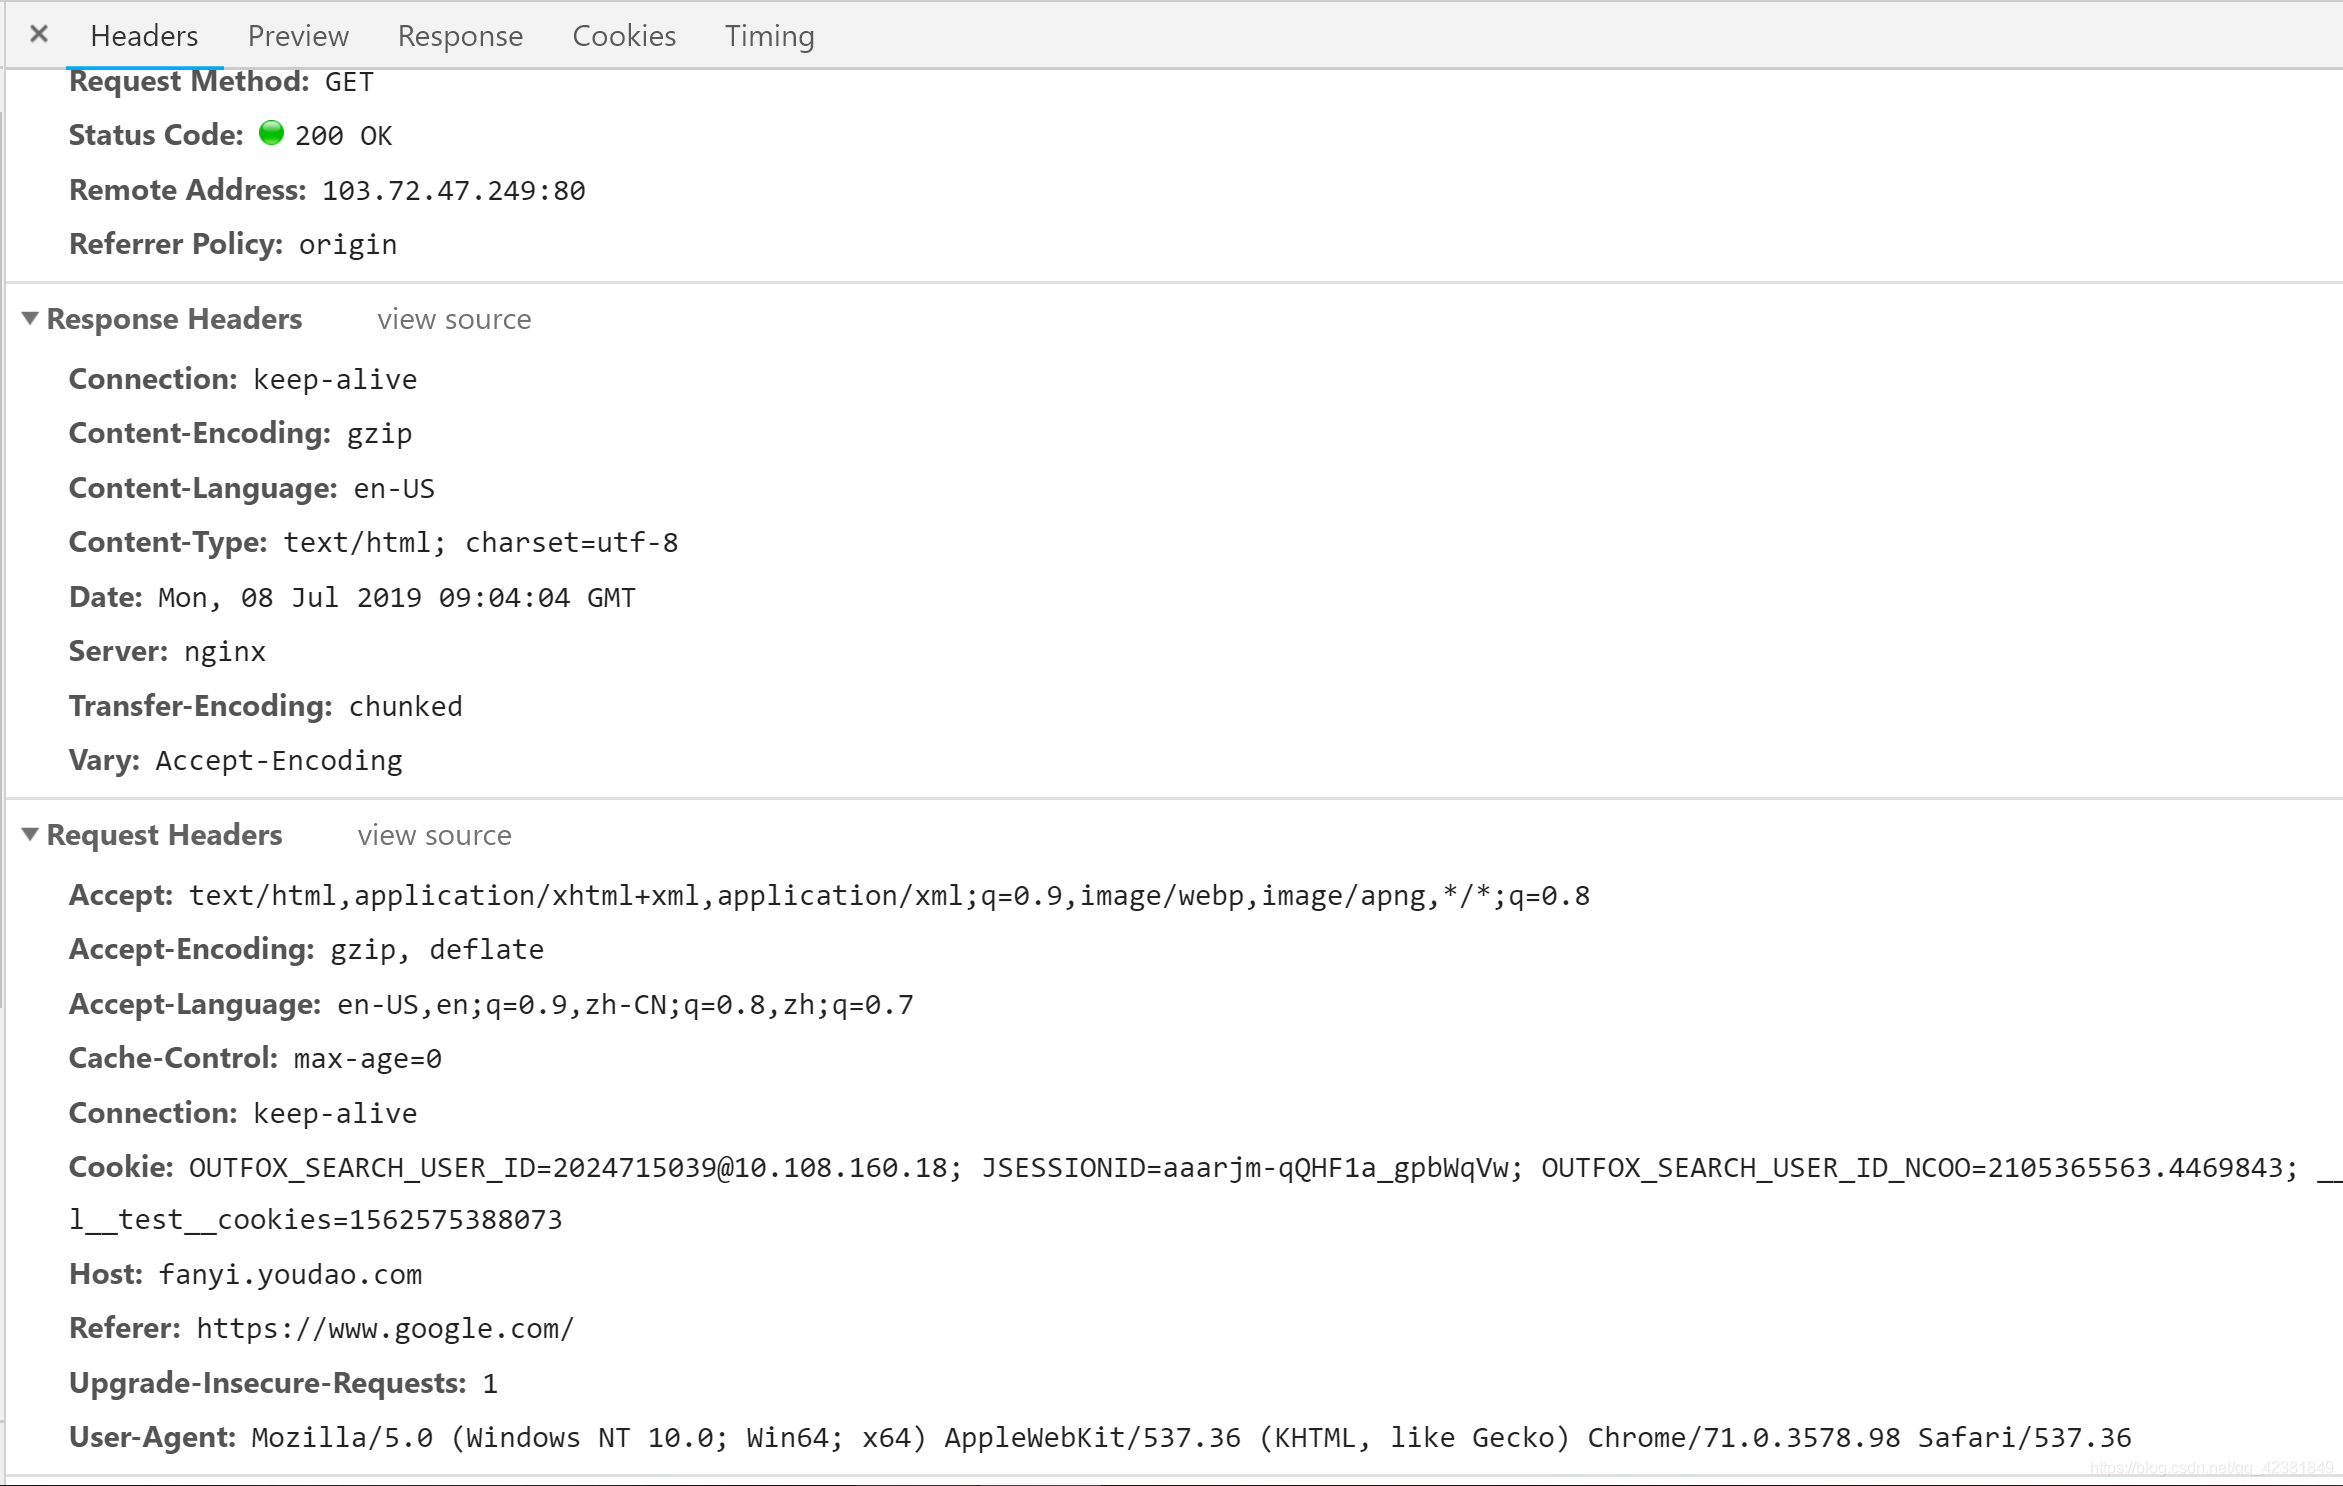The image size is (2343, 1486).
Task: Select the Headers tab
Action: [x=144, y=36]
